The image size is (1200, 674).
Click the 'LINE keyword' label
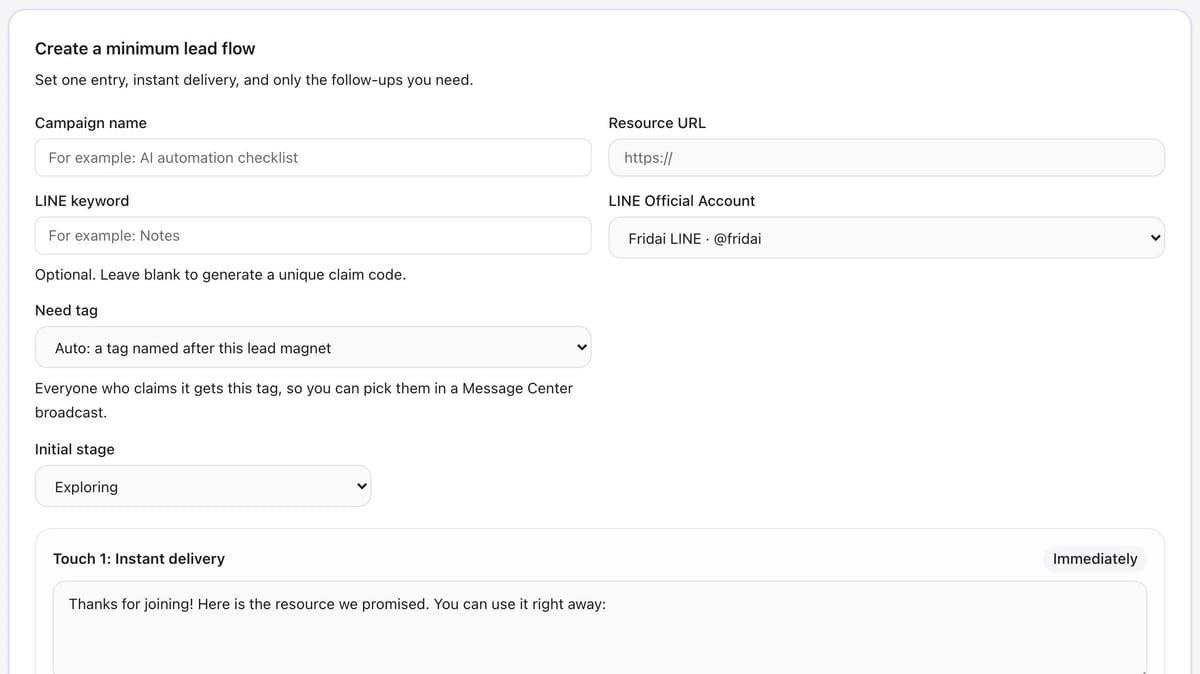[82, 201]
